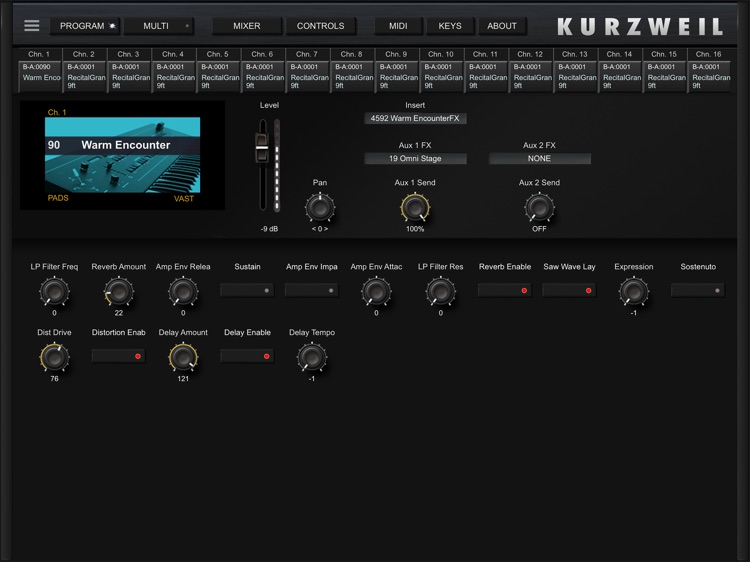Click the Reverb Amount knob
The image size is (750, 562).
click(118, 292)
